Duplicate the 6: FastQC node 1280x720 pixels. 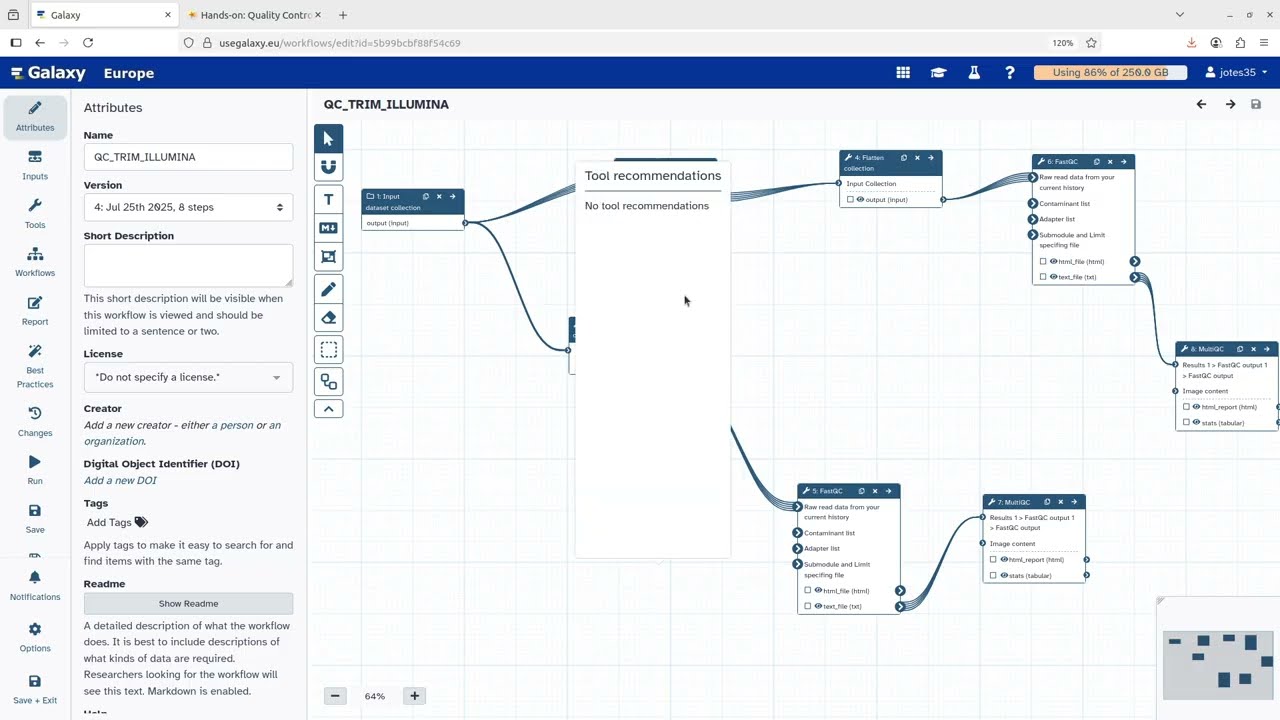tap(1097, 161)
